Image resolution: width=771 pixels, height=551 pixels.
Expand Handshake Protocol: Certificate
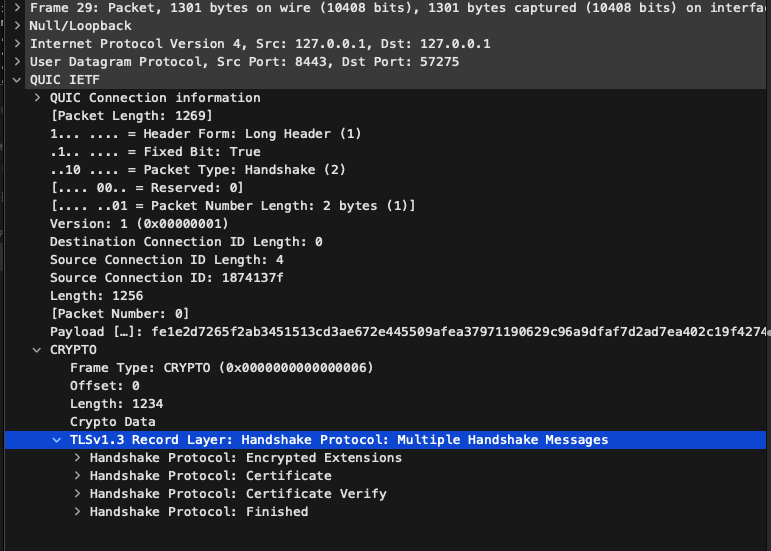coord(77,476)
